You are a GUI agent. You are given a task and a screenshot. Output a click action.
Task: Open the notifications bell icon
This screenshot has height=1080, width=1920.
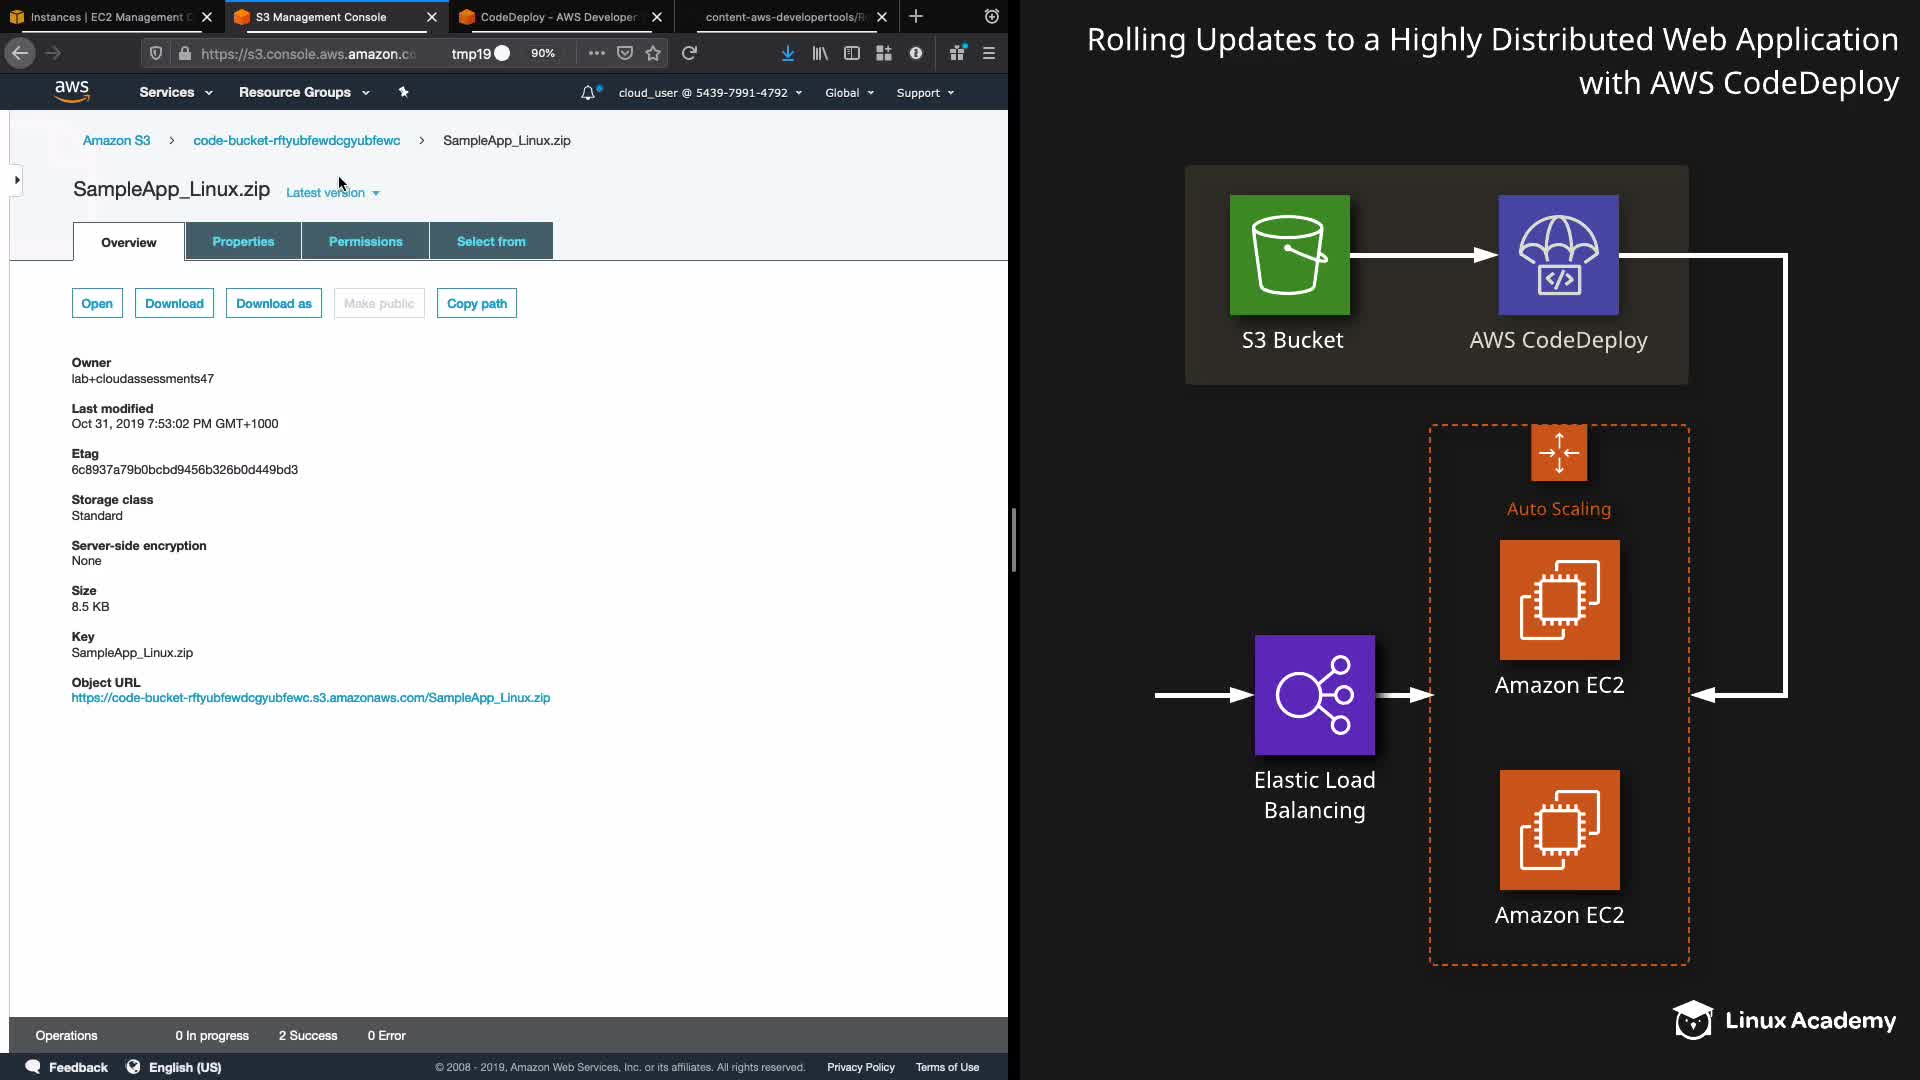(588, 93)
